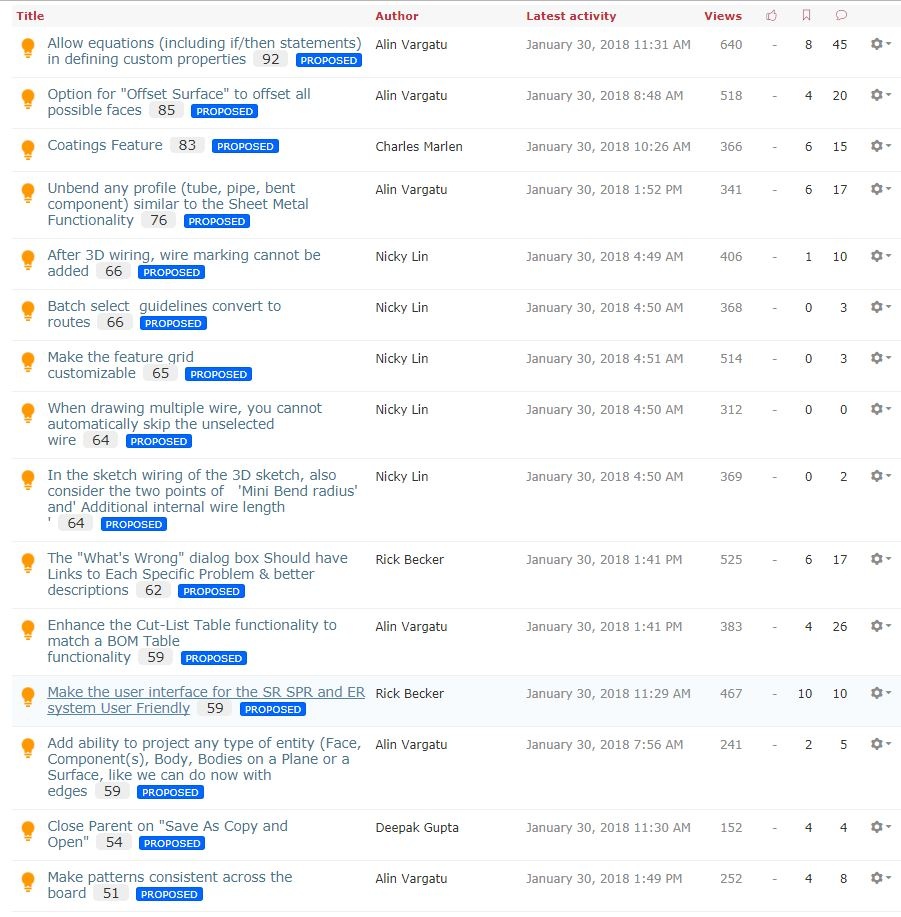The height and width of the screenshot is (917, 901).
Task: Sort ideas by Author column
Action: 396,16
